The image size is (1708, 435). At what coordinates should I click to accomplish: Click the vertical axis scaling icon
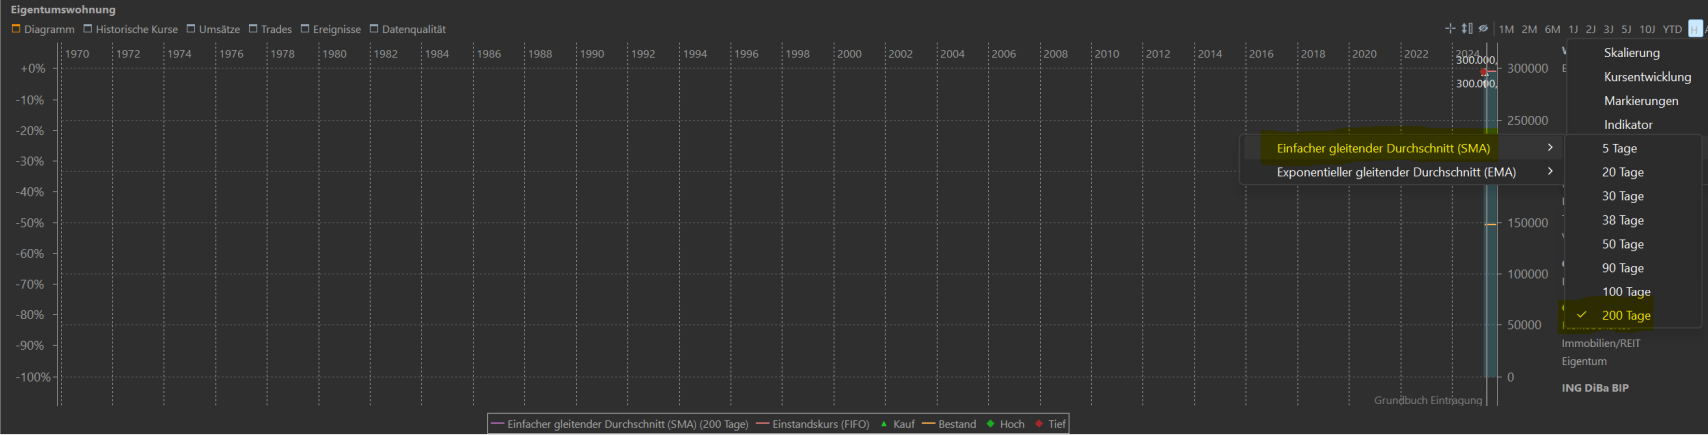point(1467,29)
